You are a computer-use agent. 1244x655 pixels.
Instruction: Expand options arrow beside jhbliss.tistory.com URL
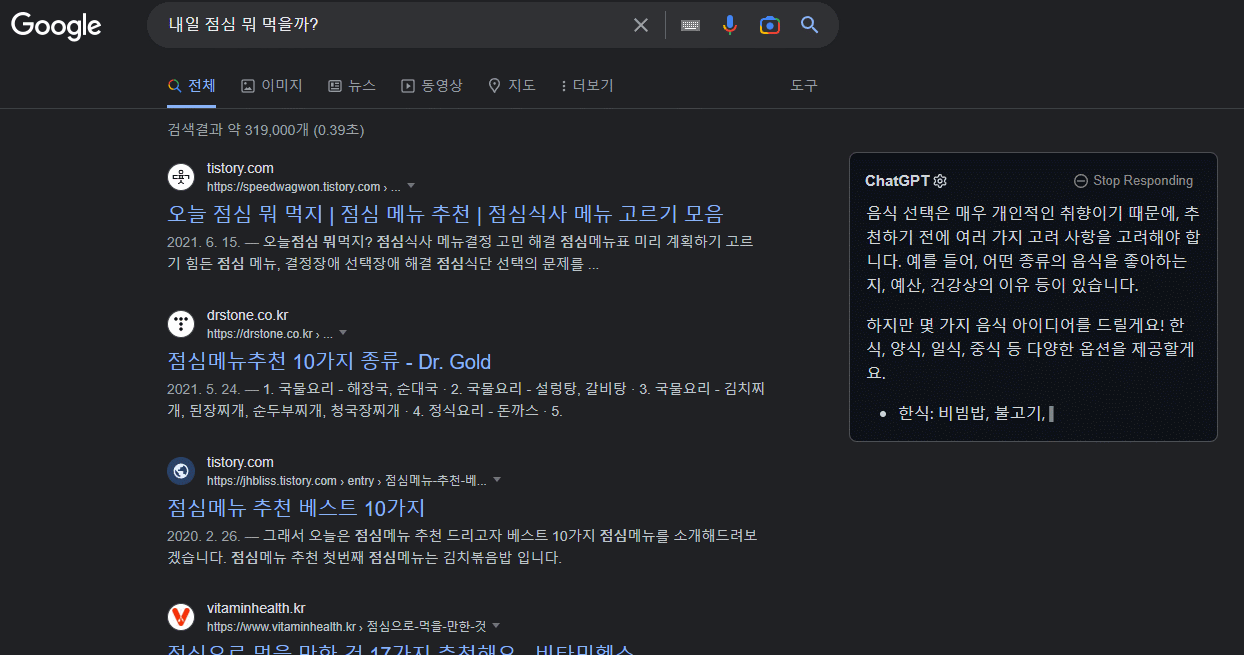pos(497,480)
